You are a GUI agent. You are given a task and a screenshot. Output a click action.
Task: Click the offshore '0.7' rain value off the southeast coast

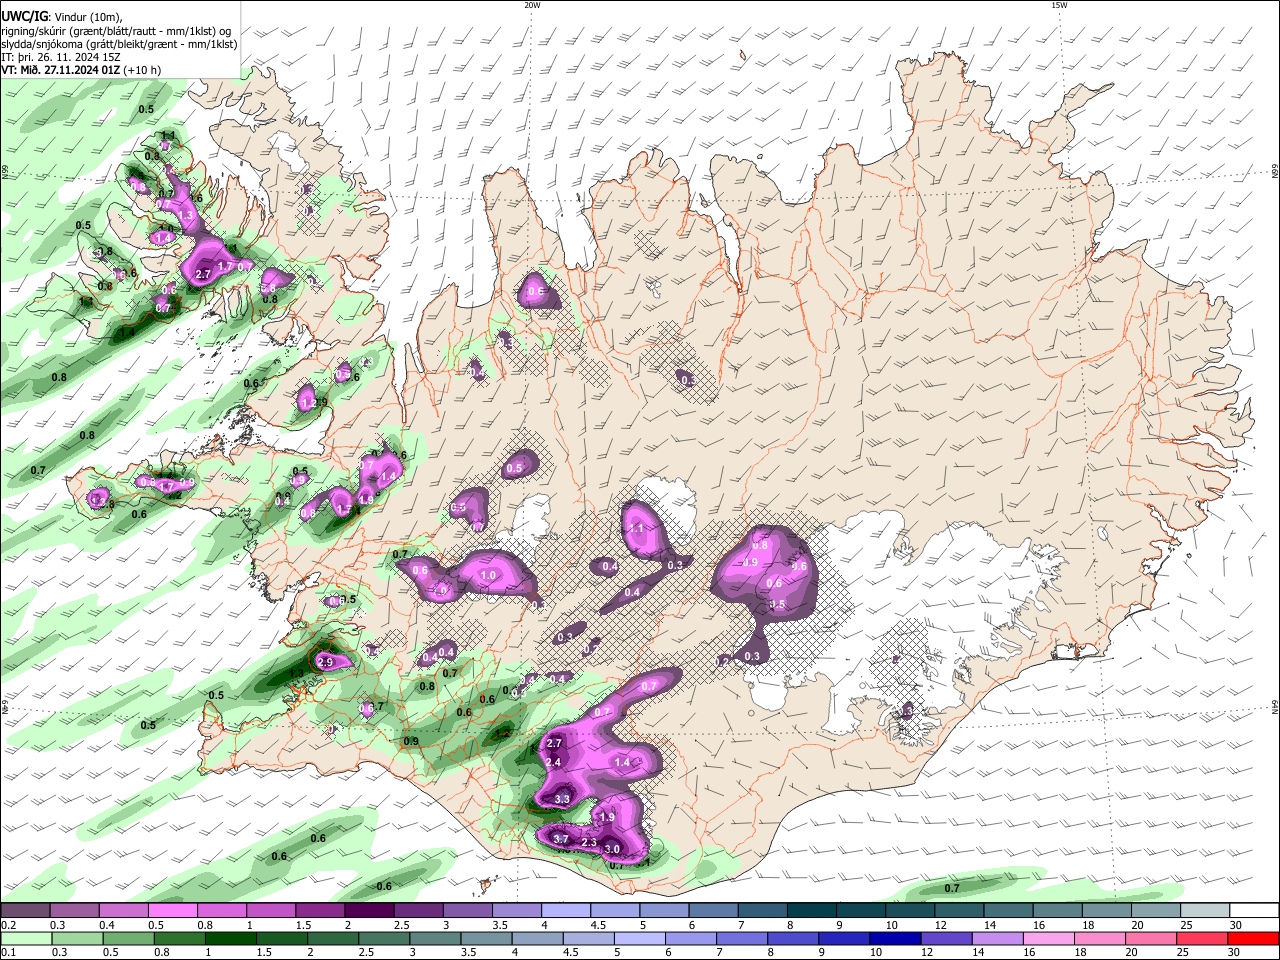click(x=952, y=888)
